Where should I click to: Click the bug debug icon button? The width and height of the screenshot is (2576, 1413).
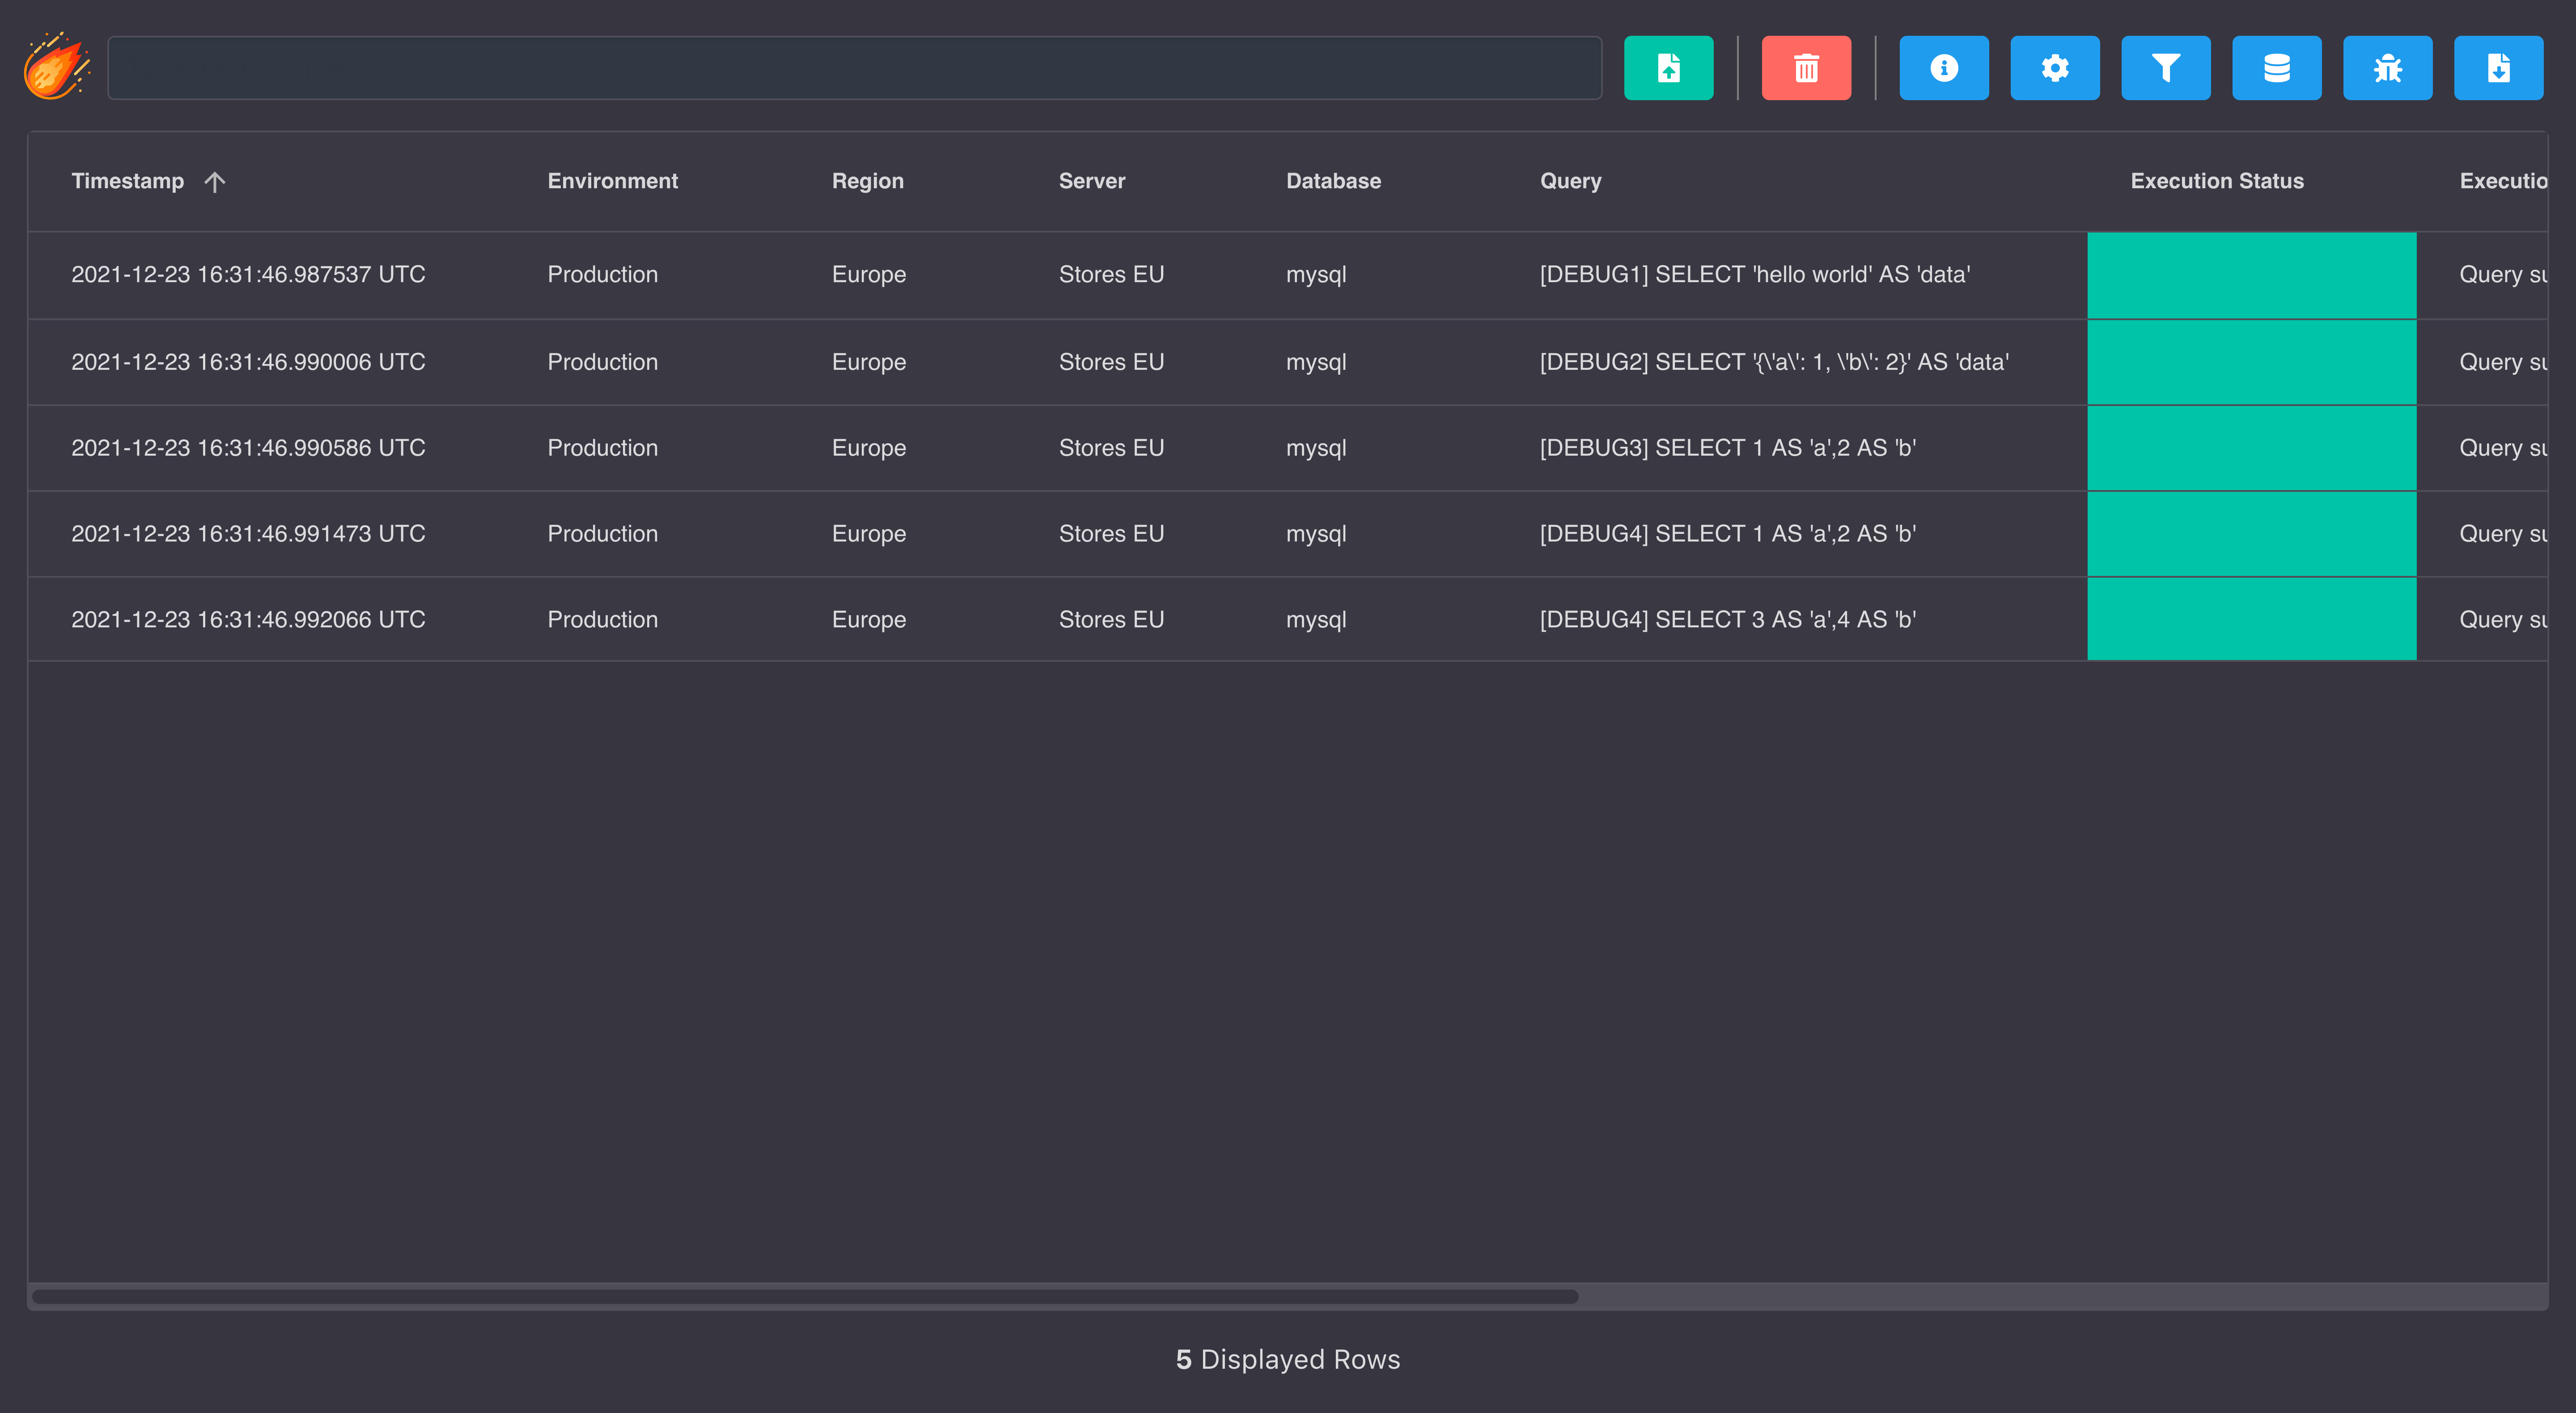point(2388,68)
